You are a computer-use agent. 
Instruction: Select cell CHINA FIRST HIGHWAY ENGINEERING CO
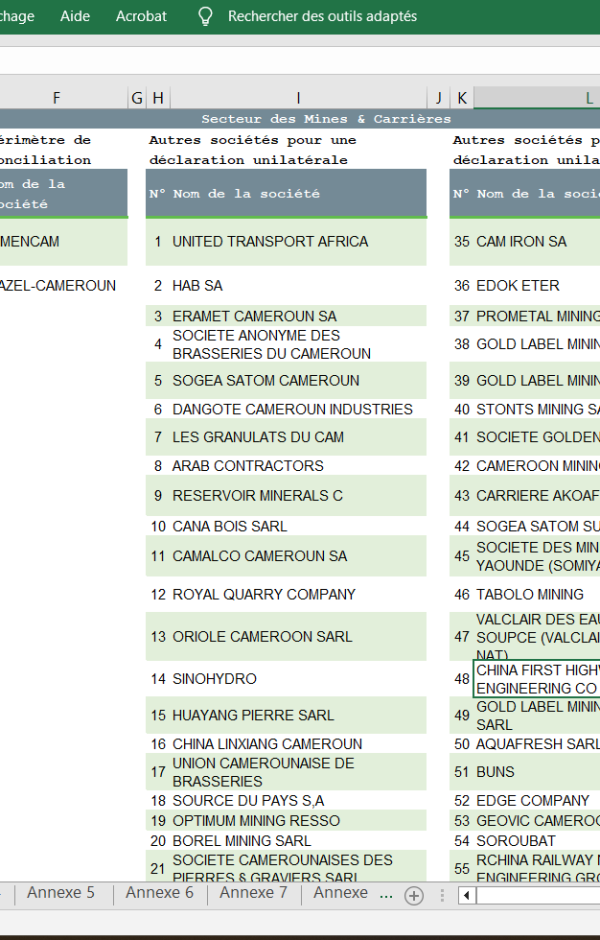coord(537,679)
